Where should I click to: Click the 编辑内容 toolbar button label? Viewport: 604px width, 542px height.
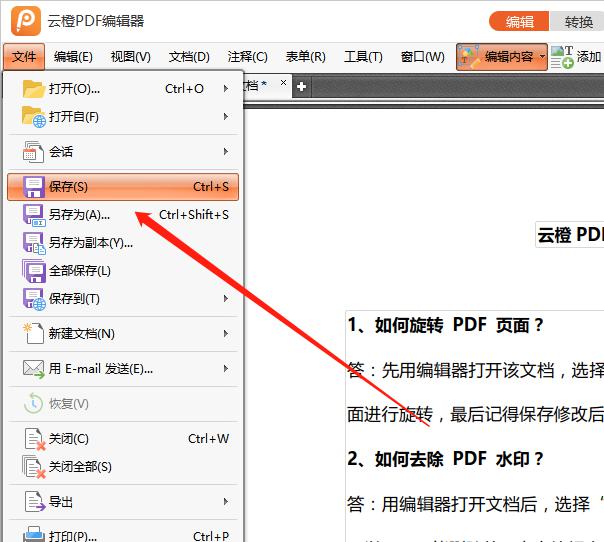click(x=508, y=57)
